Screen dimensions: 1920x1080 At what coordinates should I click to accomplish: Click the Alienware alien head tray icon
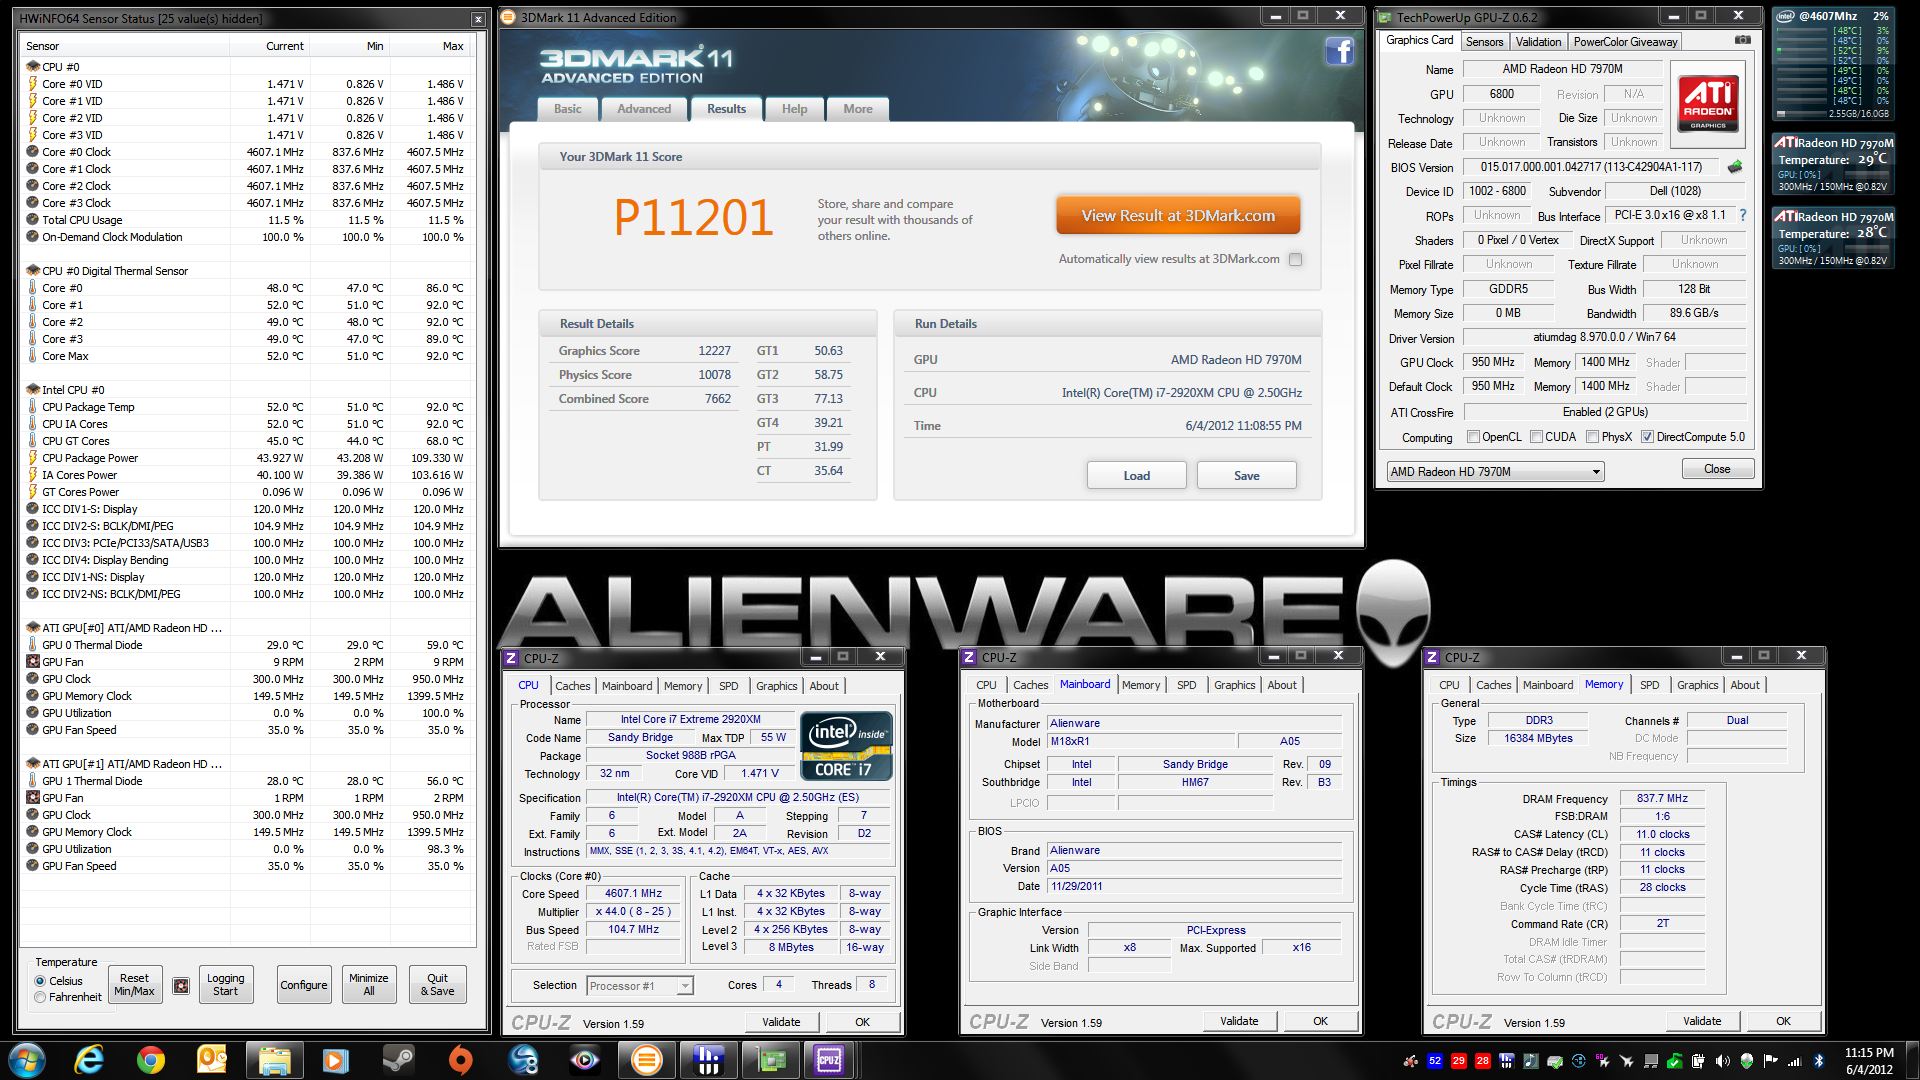[1747, 1061]
